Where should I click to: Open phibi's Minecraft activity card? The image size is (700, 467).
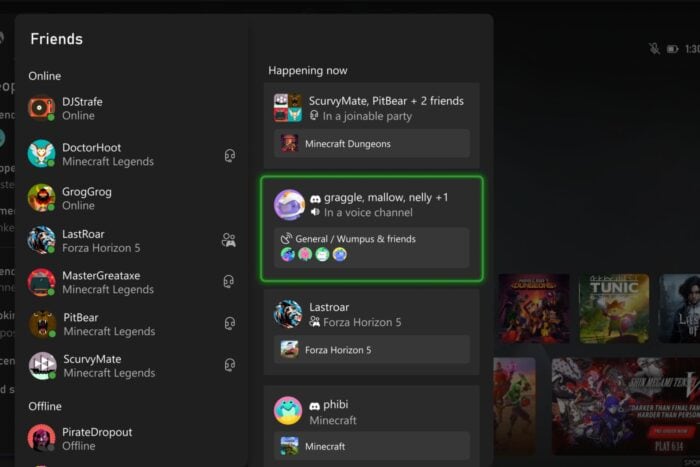[x=371, y=426]
